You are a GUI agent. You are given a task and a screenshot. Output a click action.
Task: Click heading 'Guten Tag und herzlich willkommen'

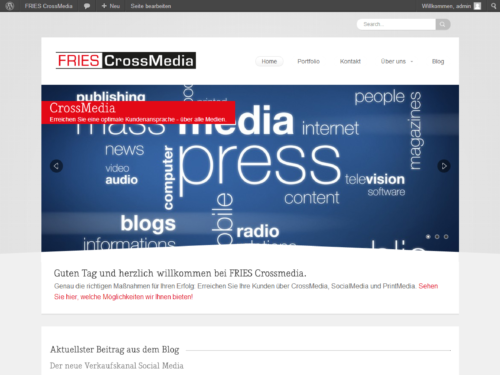tap(180, 273)
